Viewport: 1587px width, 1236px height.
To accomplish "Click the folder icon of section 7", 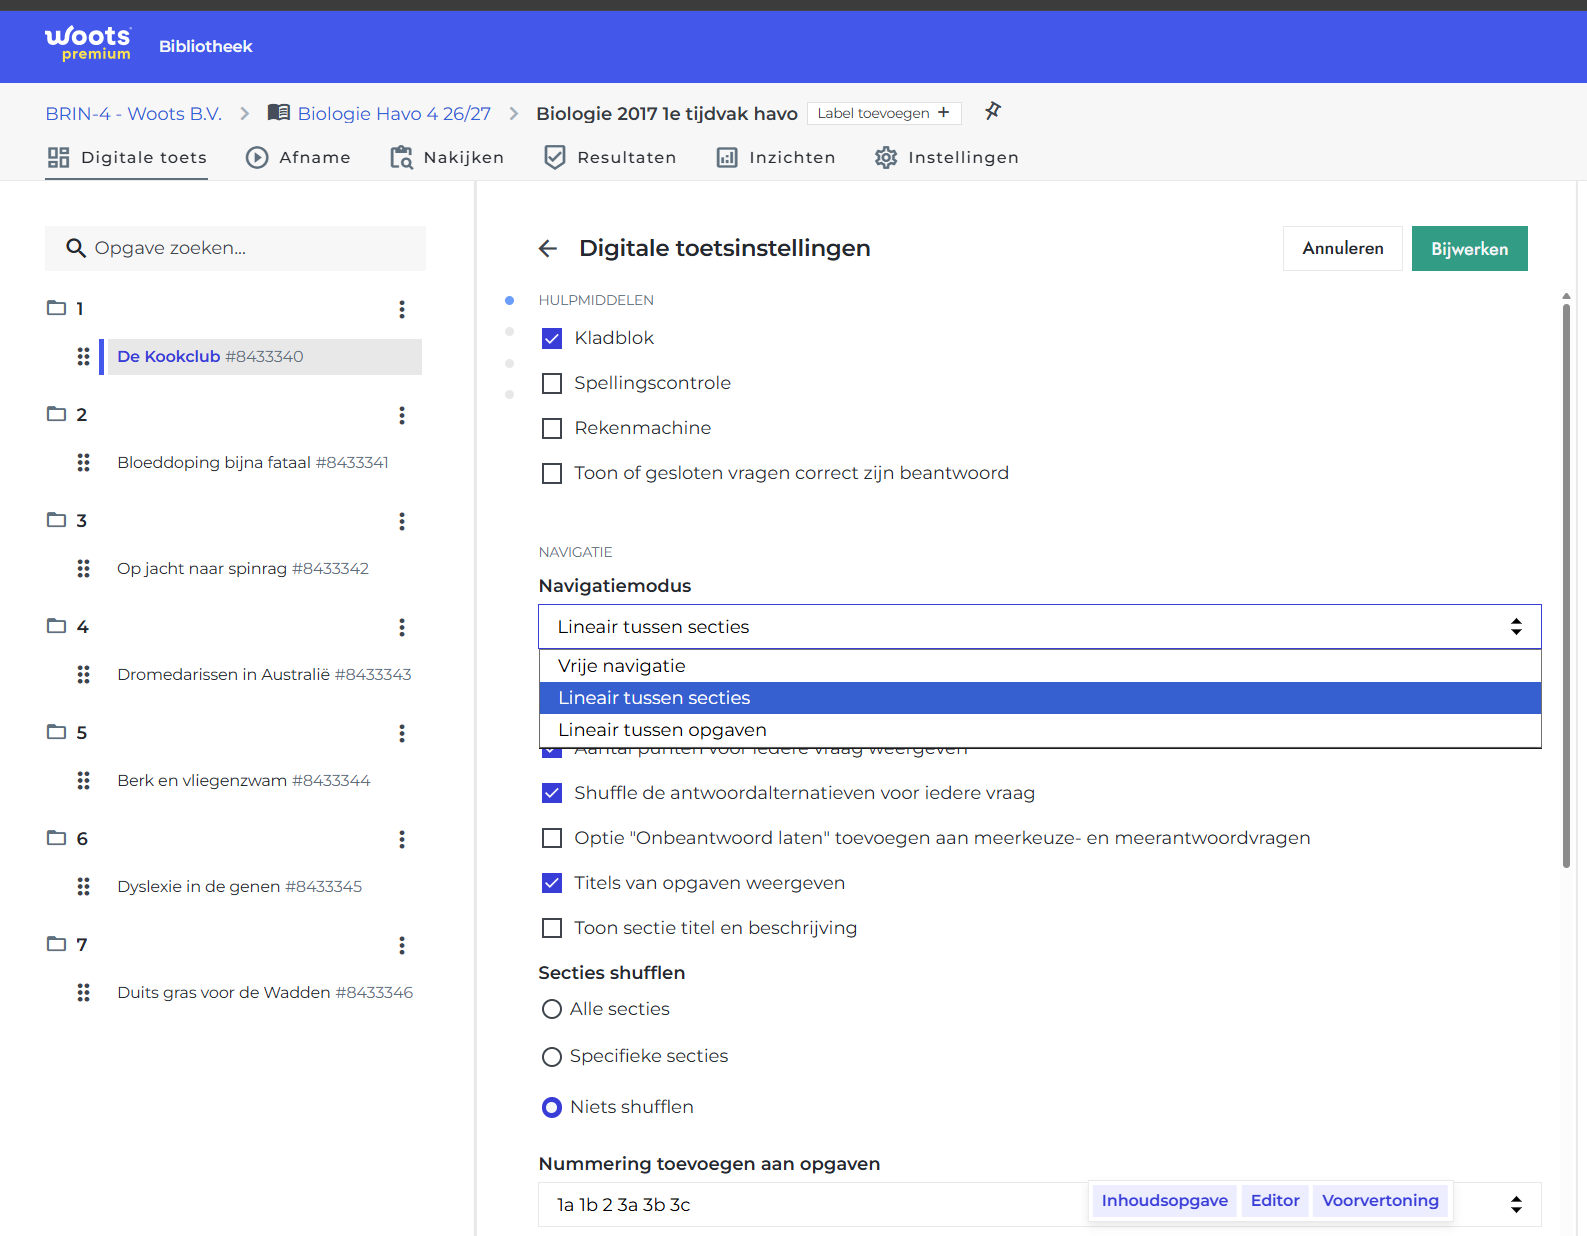I will [x=56, y=944].
